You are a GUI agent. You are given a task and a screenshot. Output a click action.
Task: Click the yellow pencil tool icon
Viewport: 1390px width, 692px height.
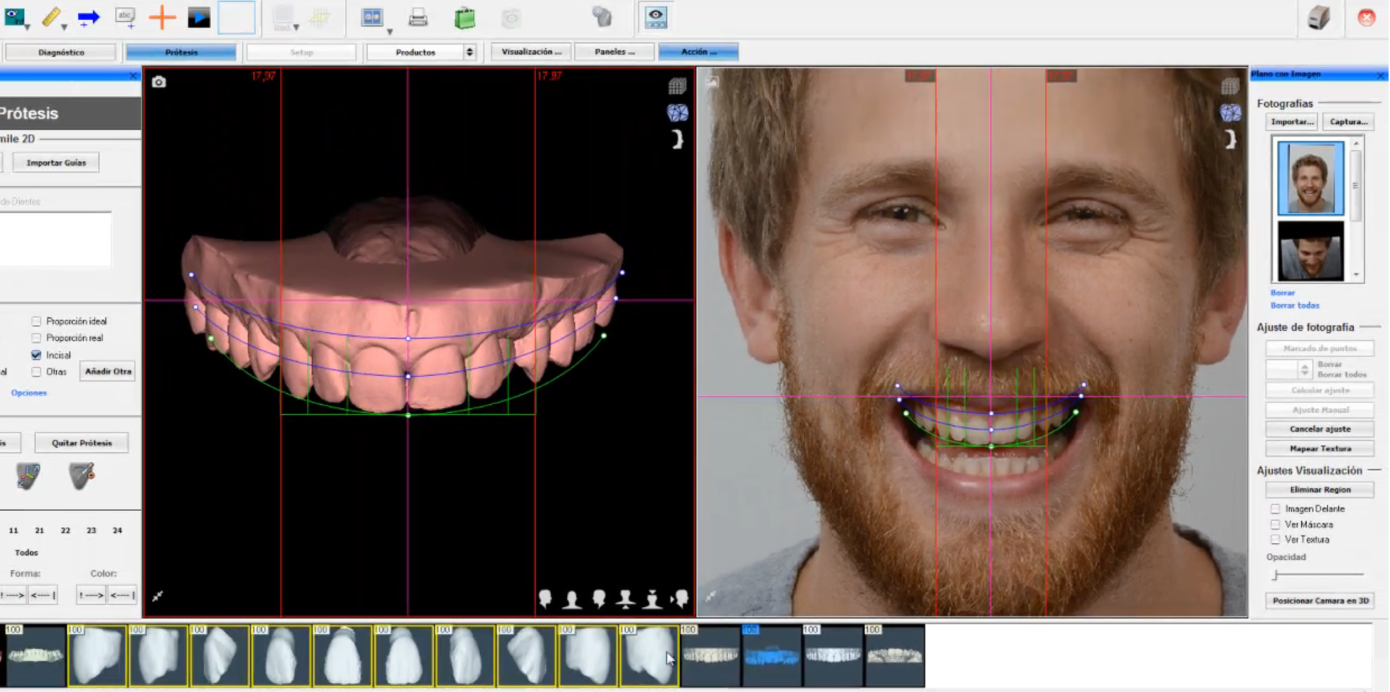pos(51,17)
